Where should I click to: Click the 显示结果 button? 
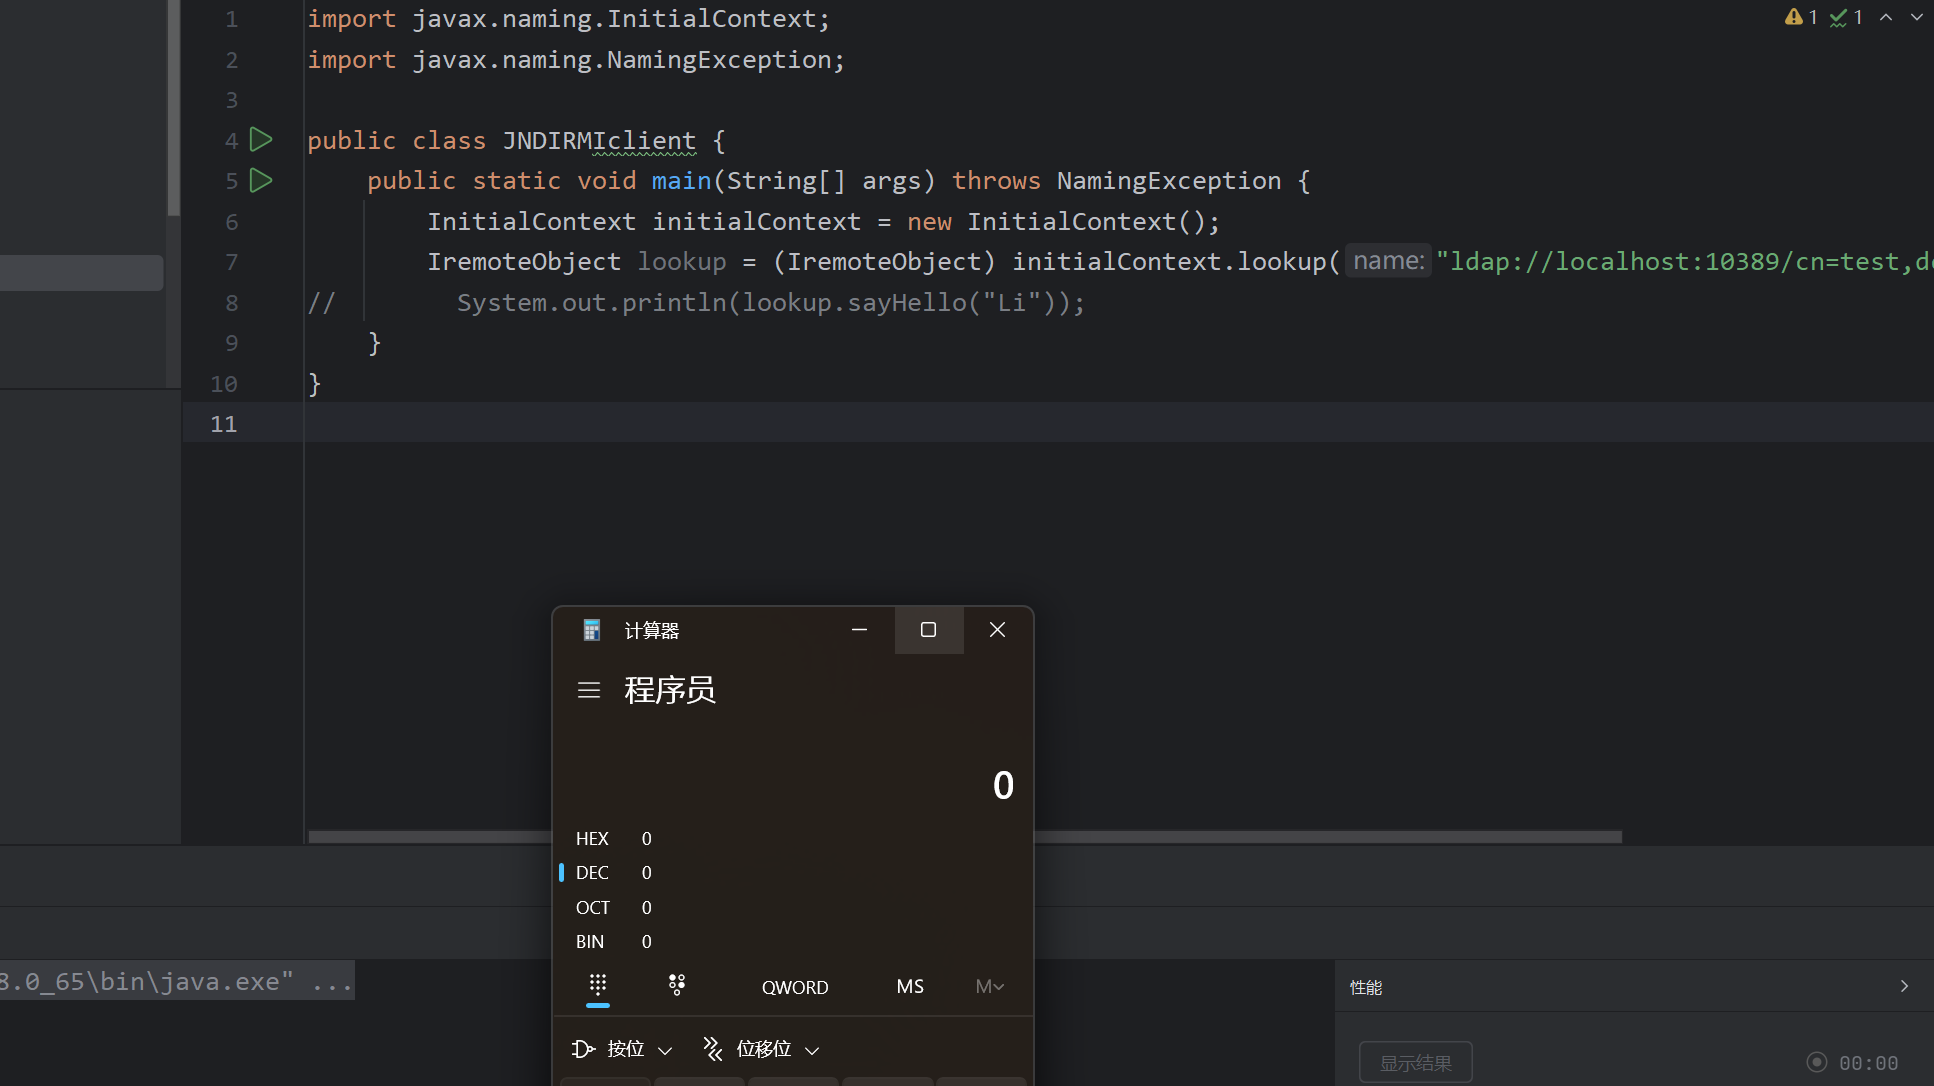(1415, 1063)
